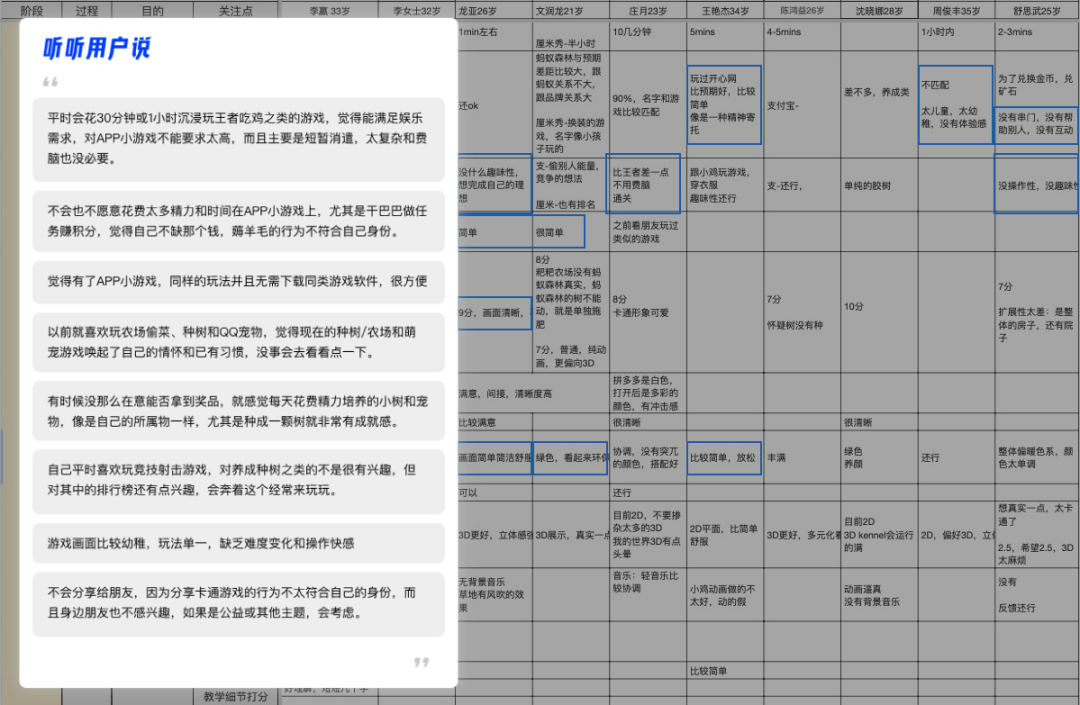This screenshot has height=705, width=1080.
Task: Click the '2-3mins' cell
Action: pyautogui.click(x=1037, y=36)
